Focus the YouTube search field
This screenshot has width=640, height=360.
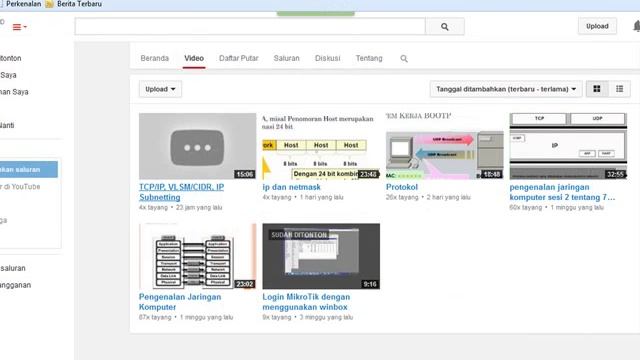coord(250,27)
